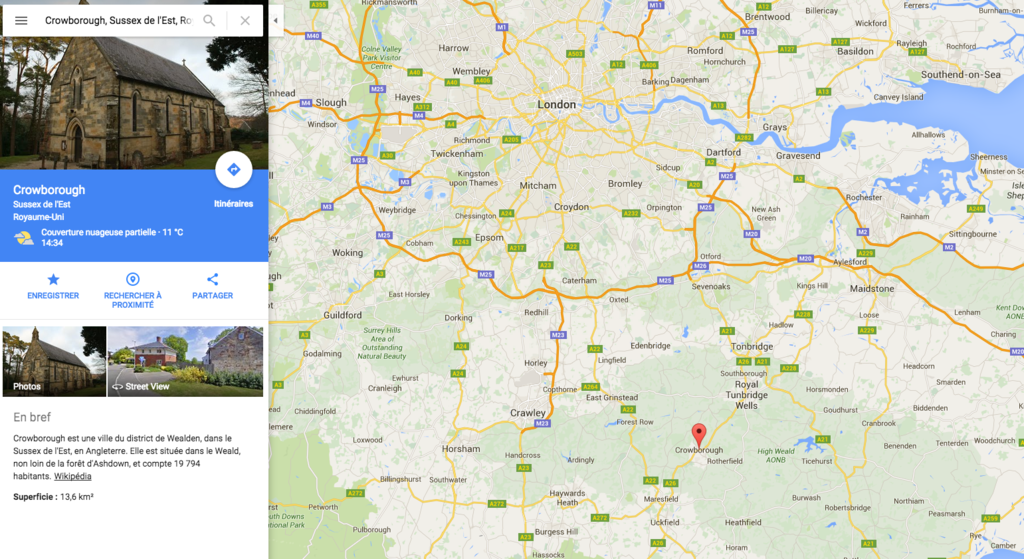Open the Street View thumbnail
1024x559 pixels.
tap(185, 361)
